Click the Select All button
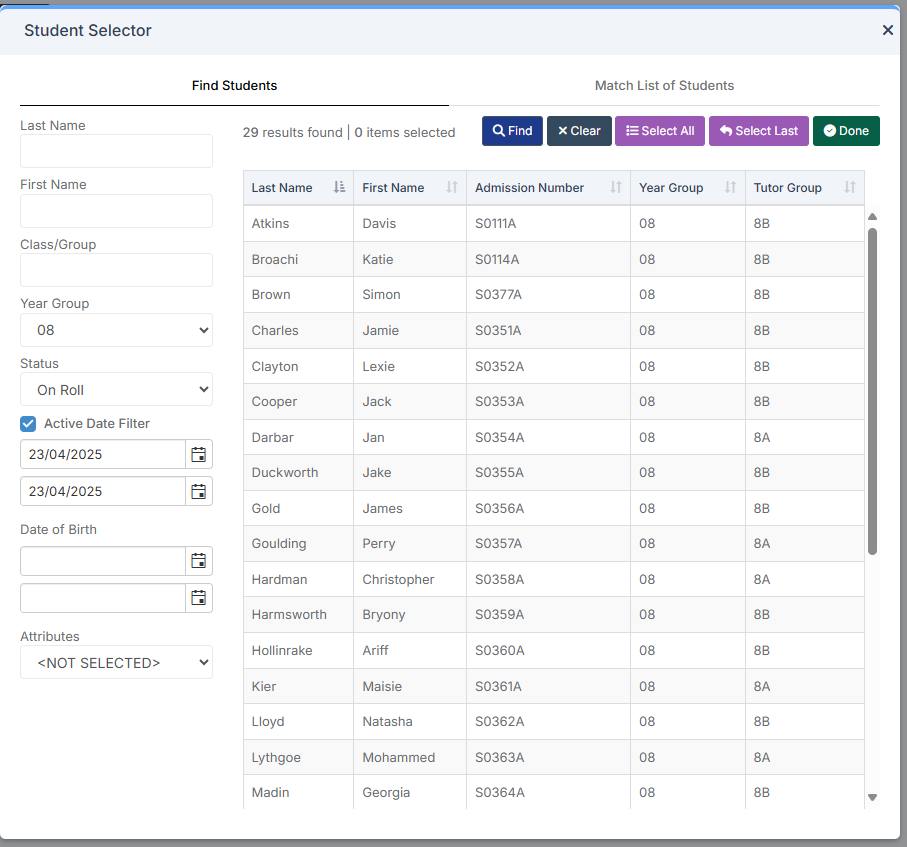This screenshot has height=847, width=907. pyautogui.click(x=660, y=131)
